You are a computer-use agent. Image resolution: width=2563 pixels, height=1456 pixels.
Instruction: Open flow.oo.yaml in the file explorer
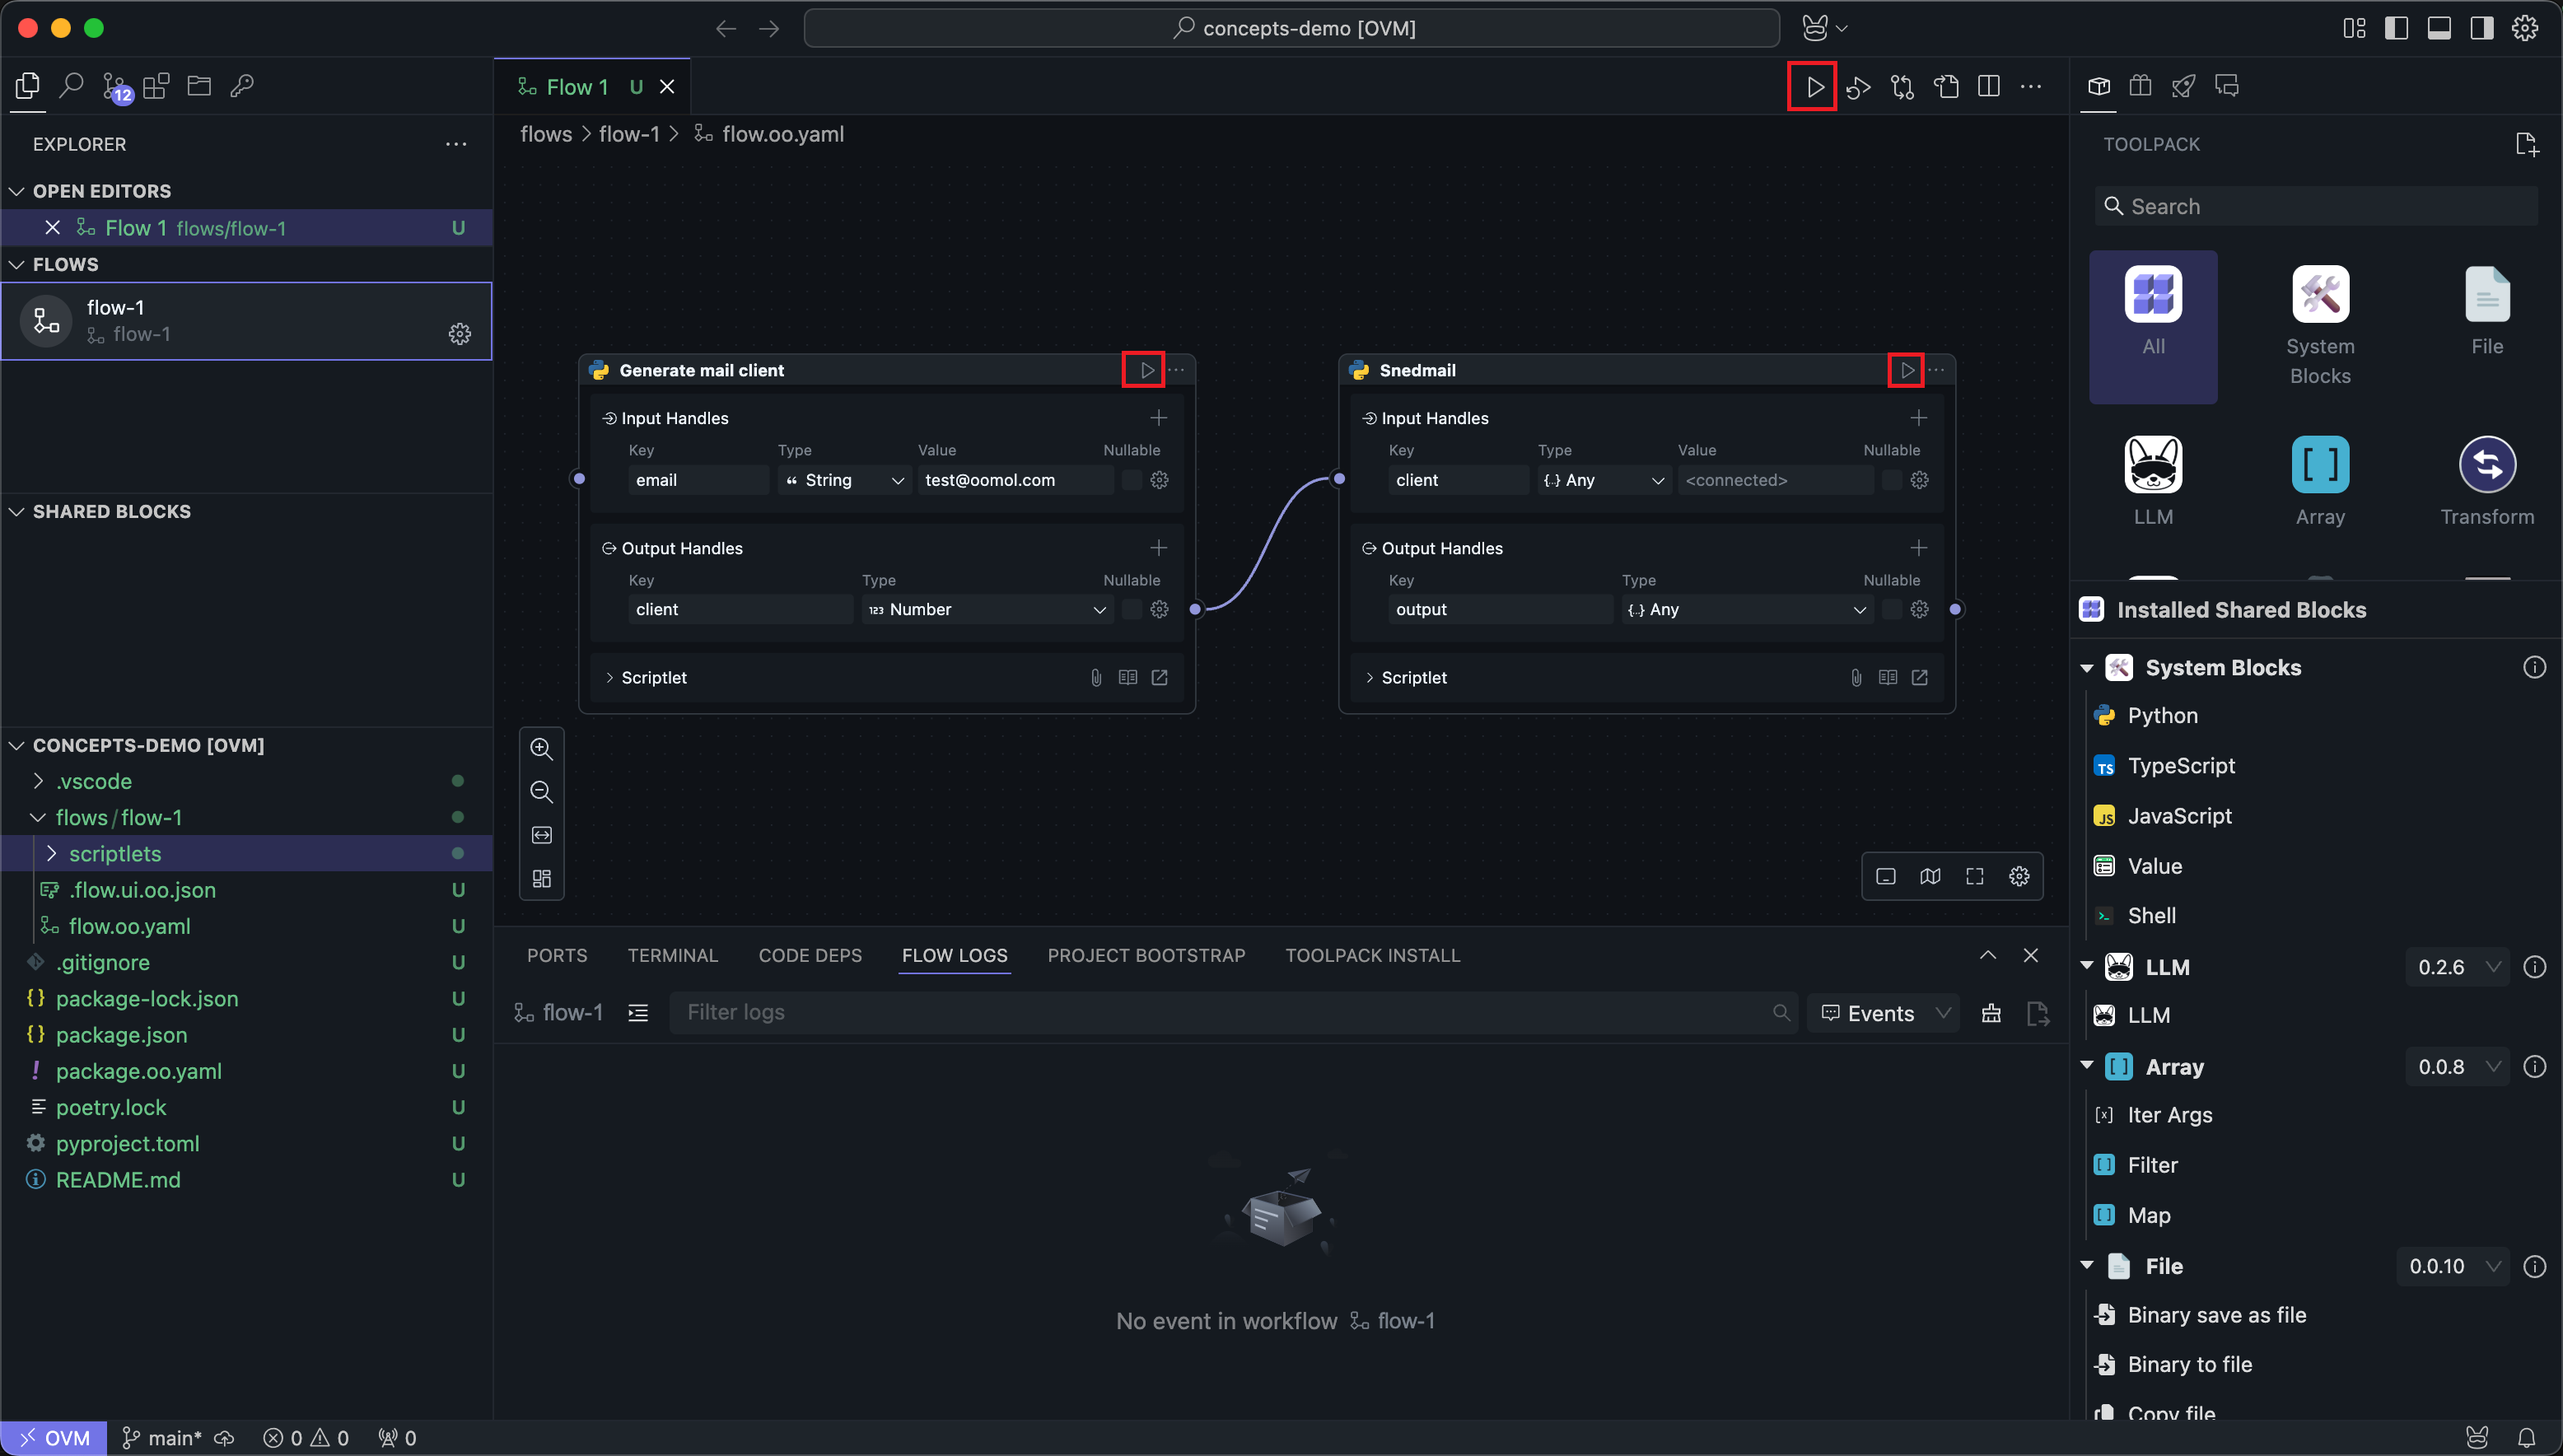pos(129,926)
